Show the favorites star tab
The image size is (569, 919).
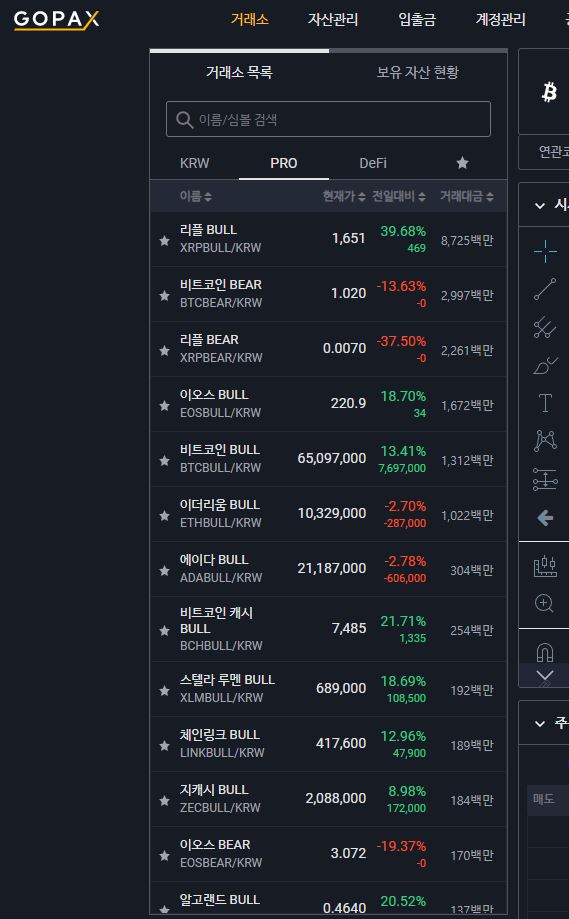[x=462, y=163]
